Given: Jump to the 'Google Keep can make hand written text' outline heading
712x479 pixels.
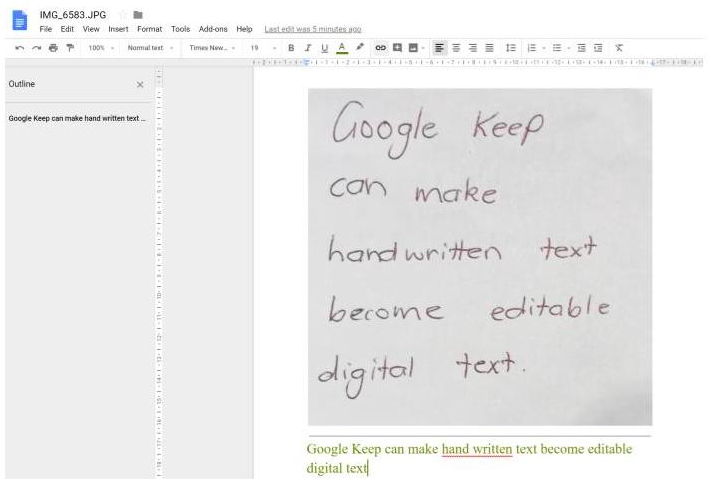Looking at the screenshot, I should click(x=77, y=118).
